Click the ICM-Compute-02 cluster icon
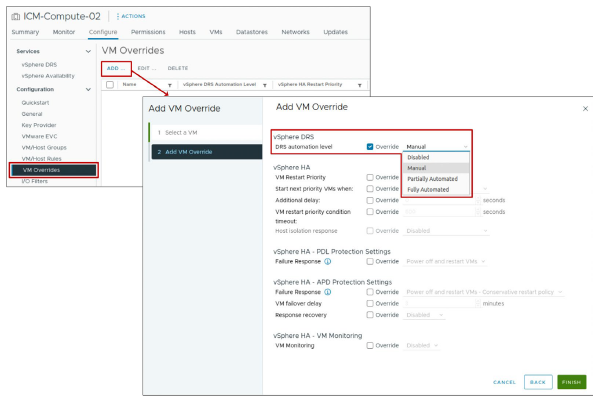Viewport: 600px width, 402px height. coord(16,16)
